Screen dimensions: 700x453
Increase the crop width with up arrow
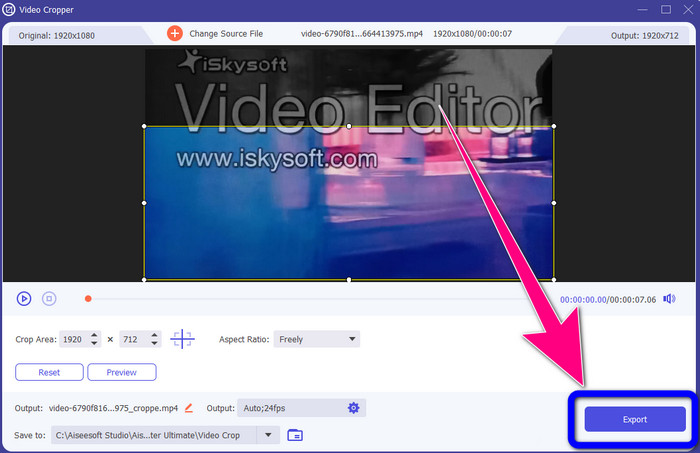pos(94,335)
